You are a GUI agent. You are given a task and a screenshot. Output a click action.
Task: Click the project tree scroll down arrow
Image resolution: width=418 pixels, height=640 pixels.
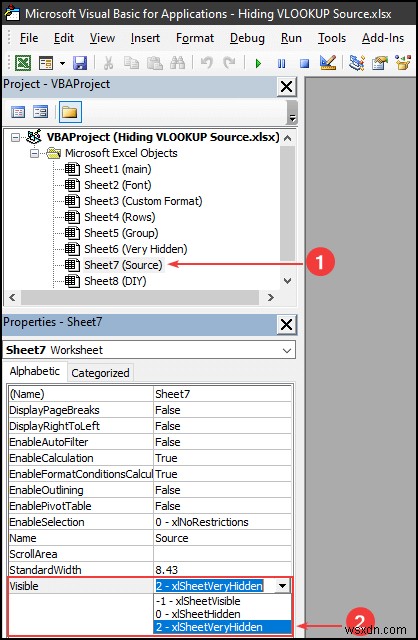click(x=287, y=281)
